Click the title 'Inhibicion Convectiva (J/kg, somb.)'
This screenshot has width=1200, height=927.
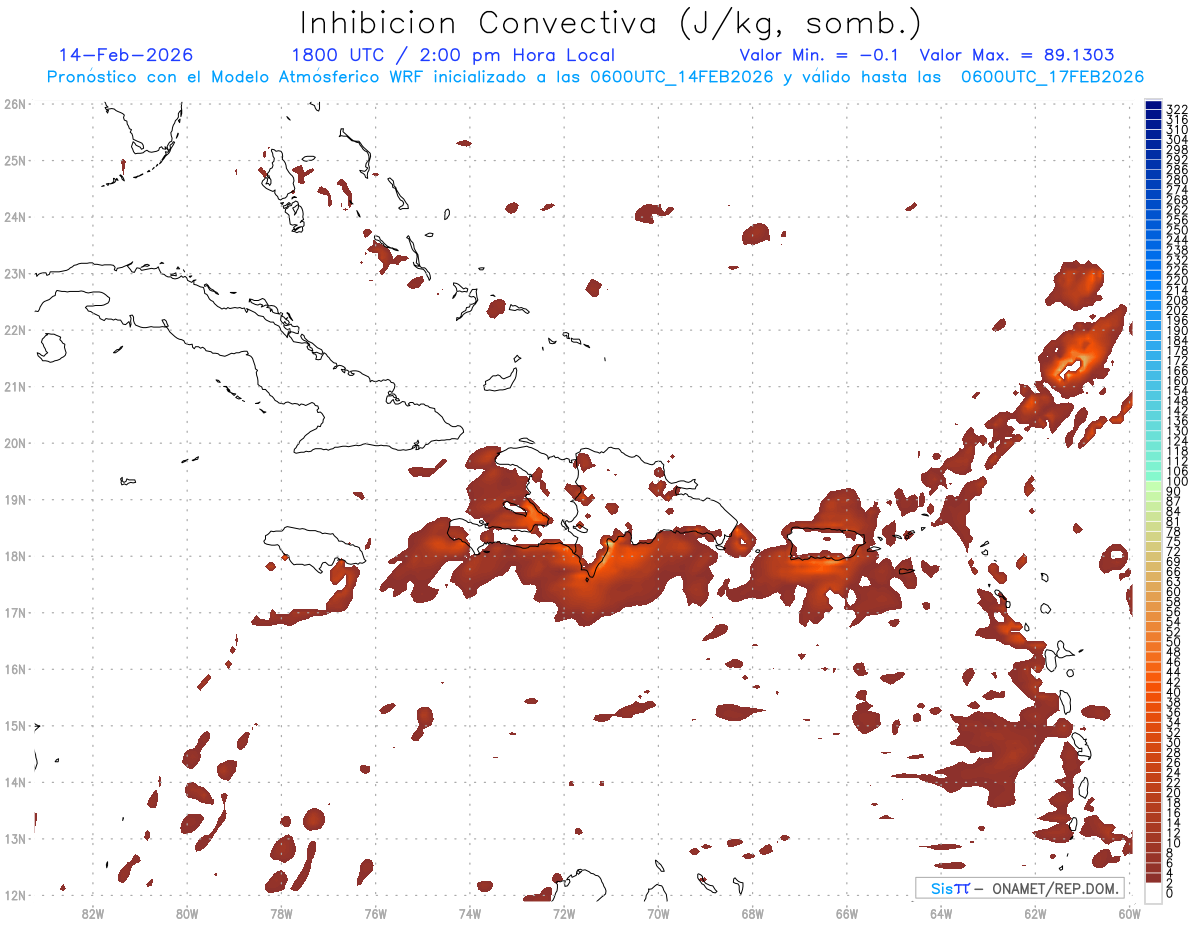pos(611,23)
